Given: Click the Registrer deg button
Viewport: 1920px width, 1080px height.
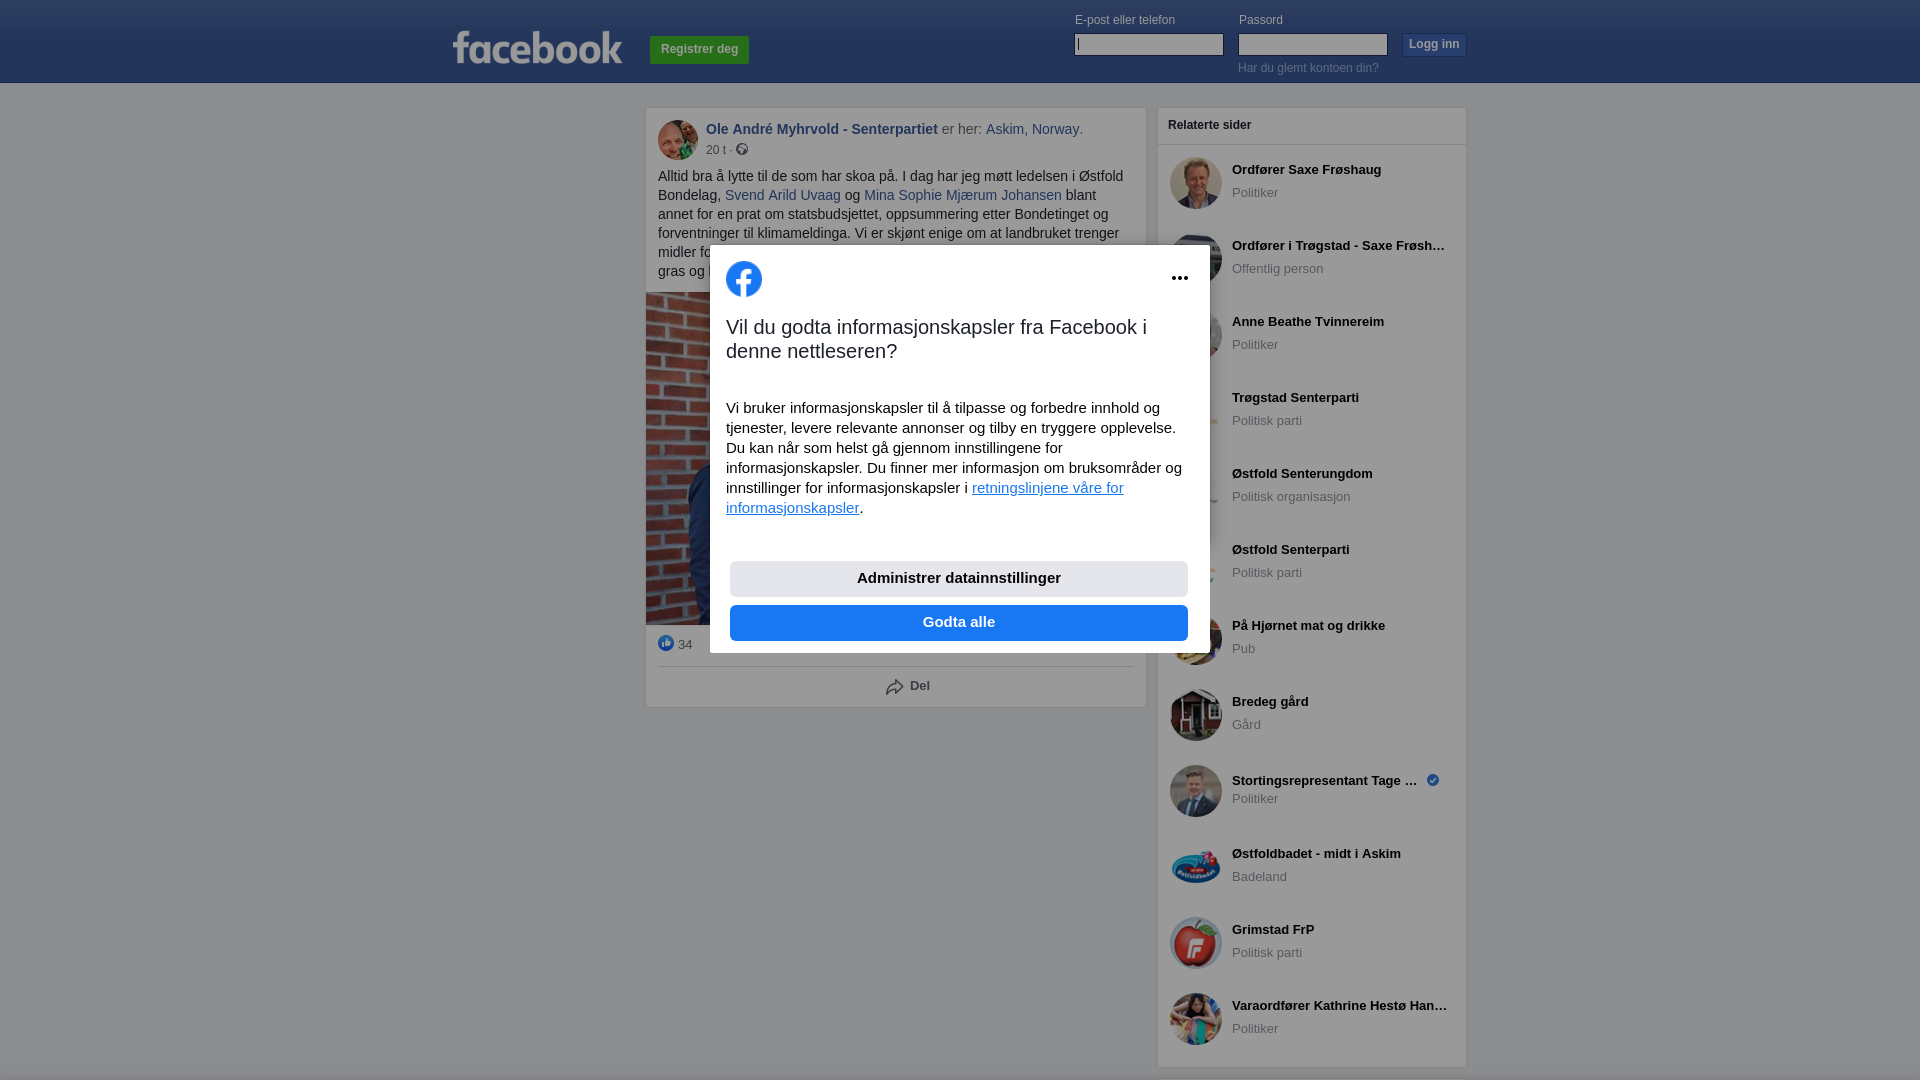Looking at the screenshot, I should click(x=699, y=50).
